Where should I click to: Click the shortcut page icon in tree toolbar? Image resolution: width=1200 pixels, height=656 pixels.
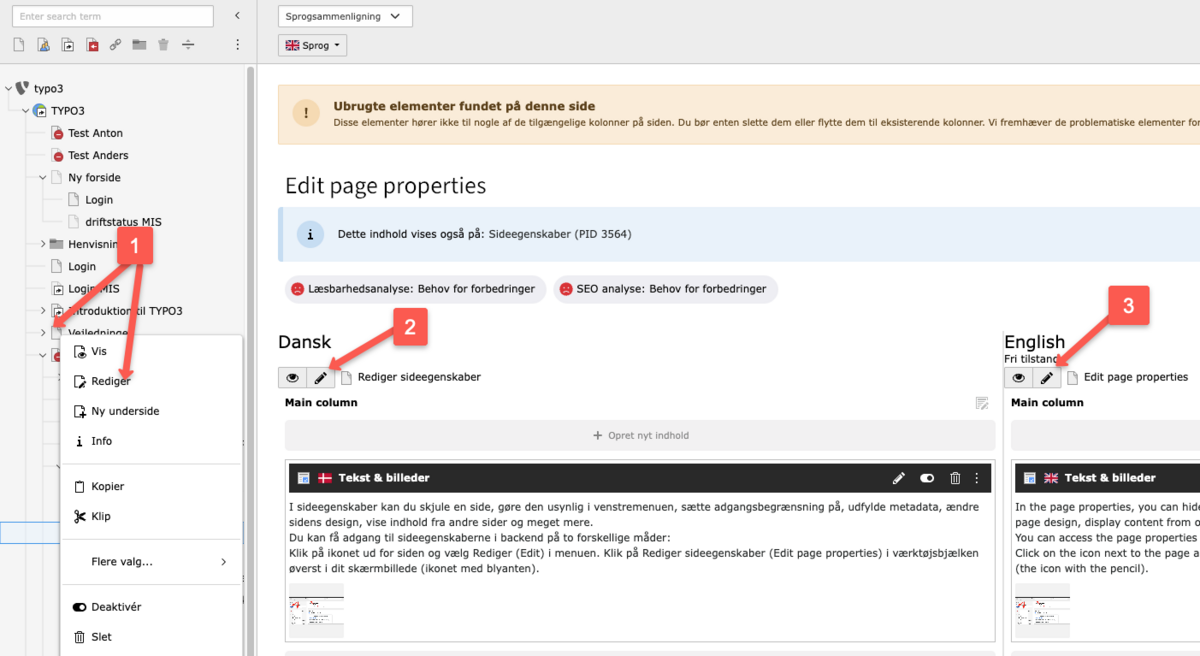pos(67,45)
